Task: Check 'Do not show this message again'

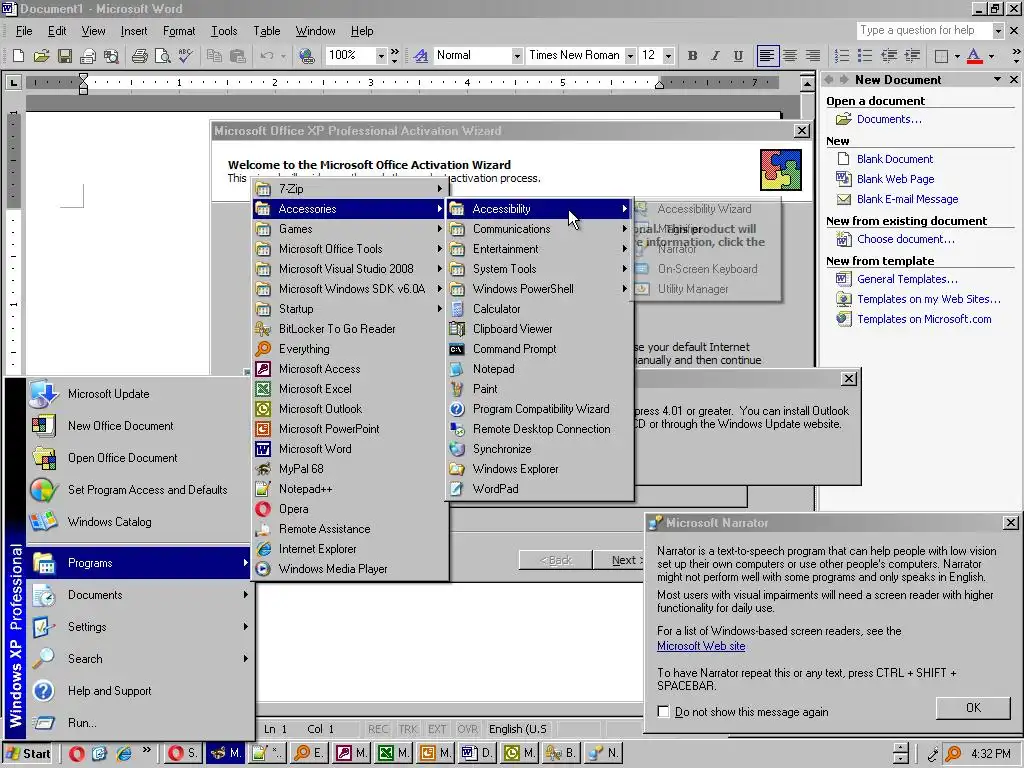Action: [x=664, y=712]
